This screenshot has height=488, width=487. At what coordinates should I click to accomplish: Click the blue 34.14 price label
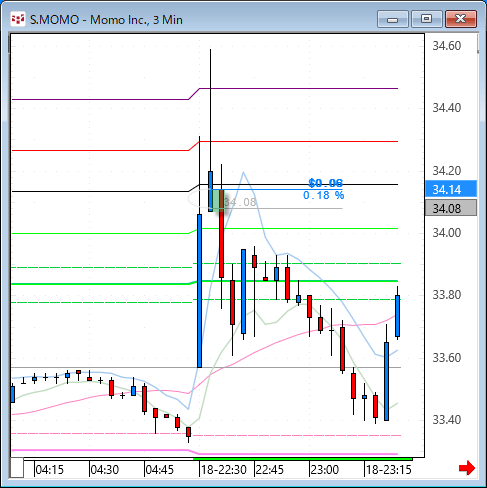tap(451, 189)
